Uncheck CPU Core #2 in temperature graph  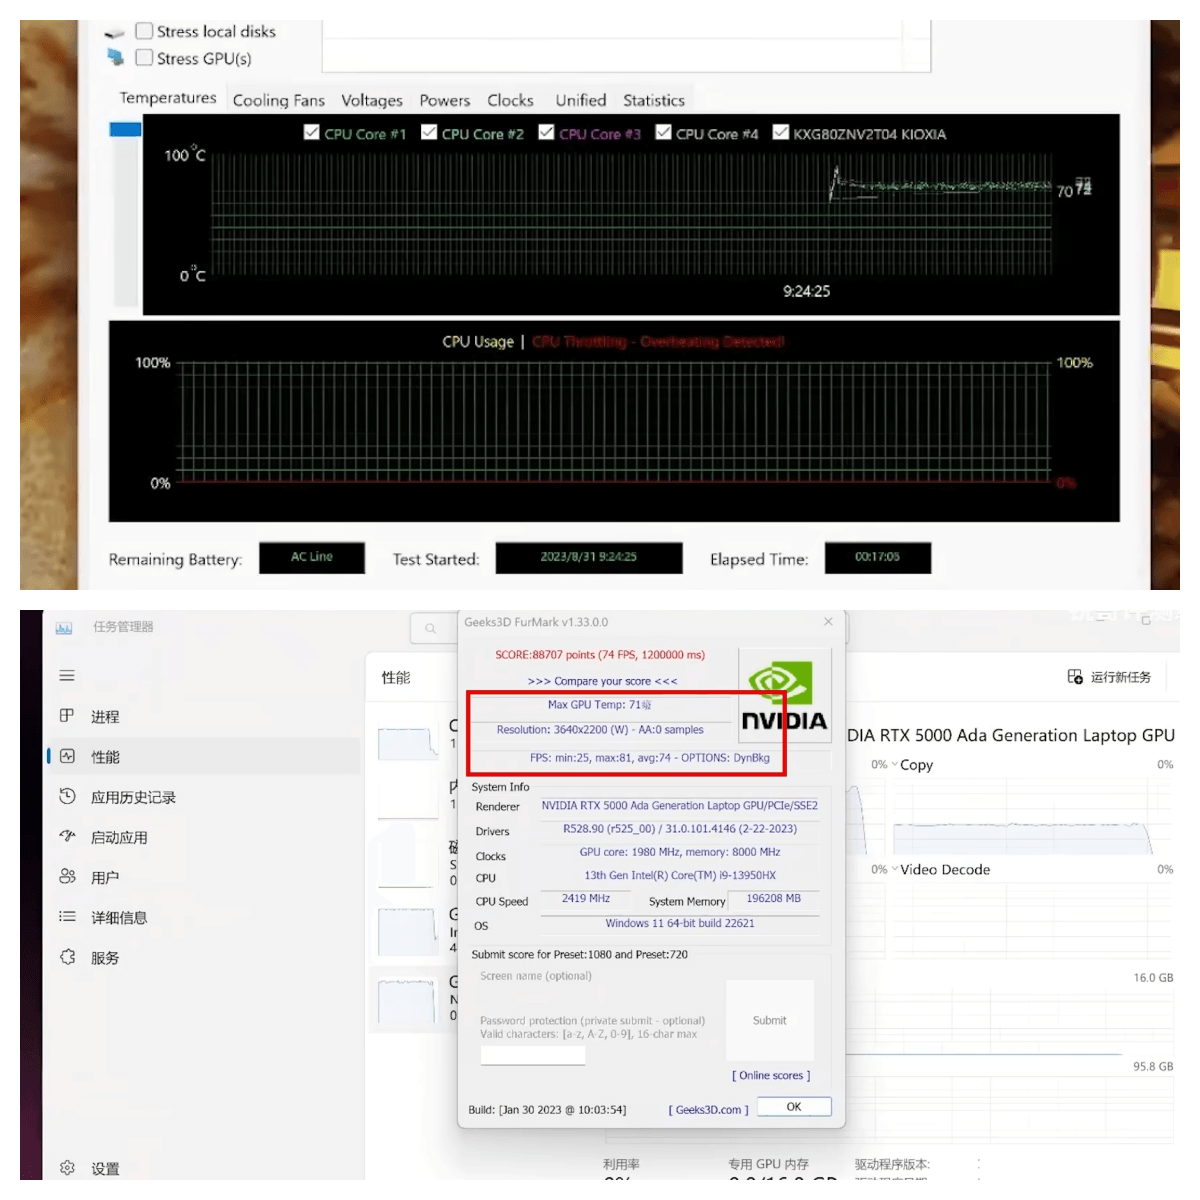point(429,133)
